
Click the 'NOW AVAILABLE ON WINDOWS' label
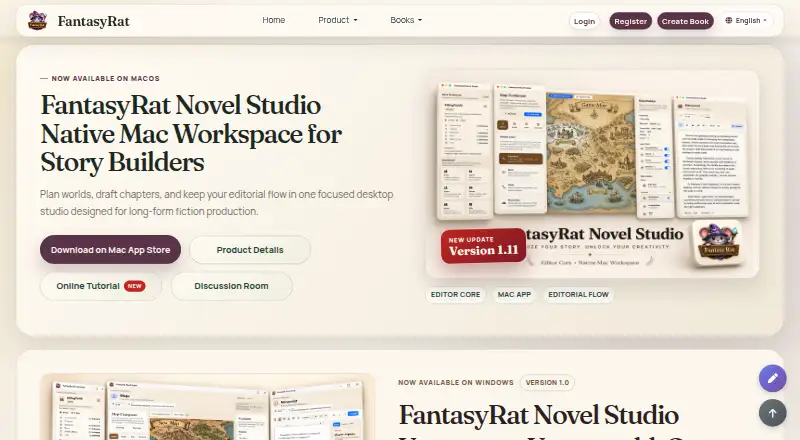coord(456,382)
